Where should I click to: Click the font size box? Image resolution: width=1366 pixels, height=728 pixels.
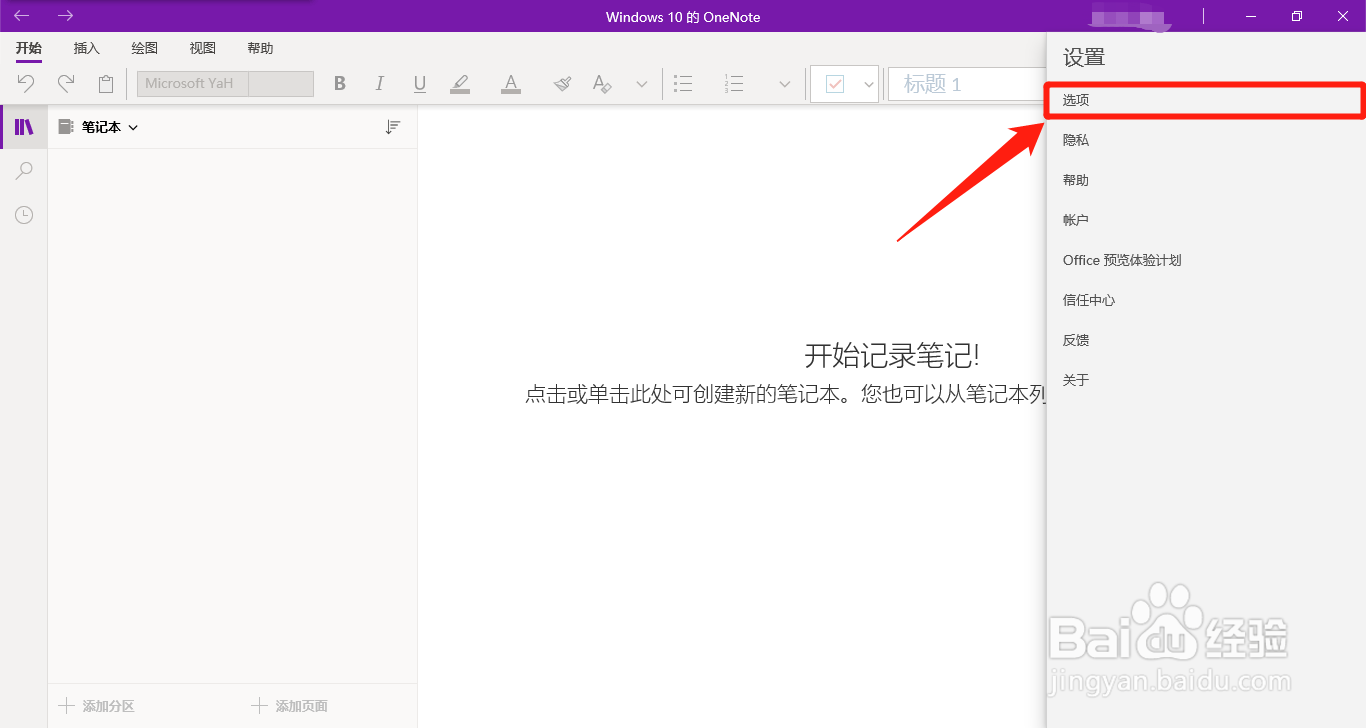281,84
